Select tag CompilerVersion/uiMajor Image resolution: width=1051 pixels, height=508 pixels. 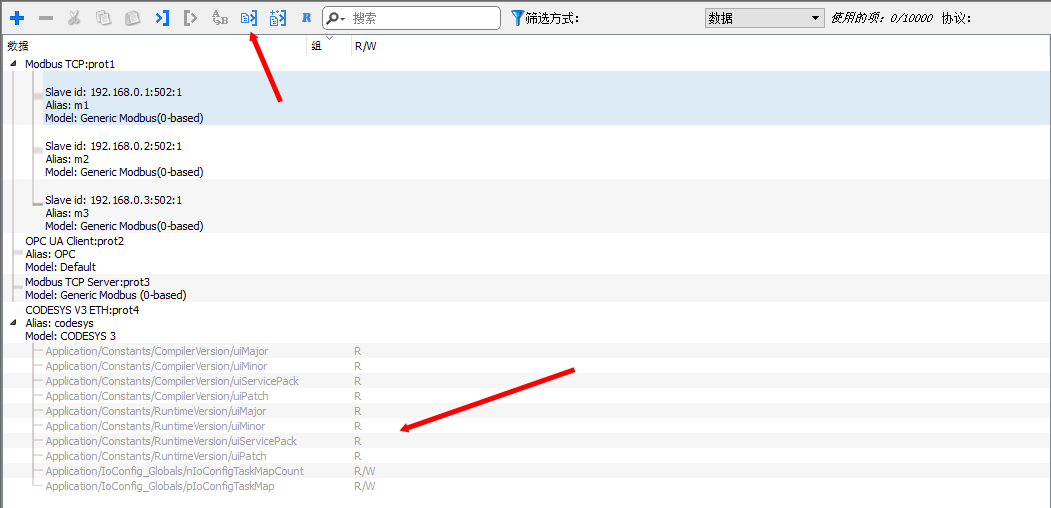click(x=157, y=351)
